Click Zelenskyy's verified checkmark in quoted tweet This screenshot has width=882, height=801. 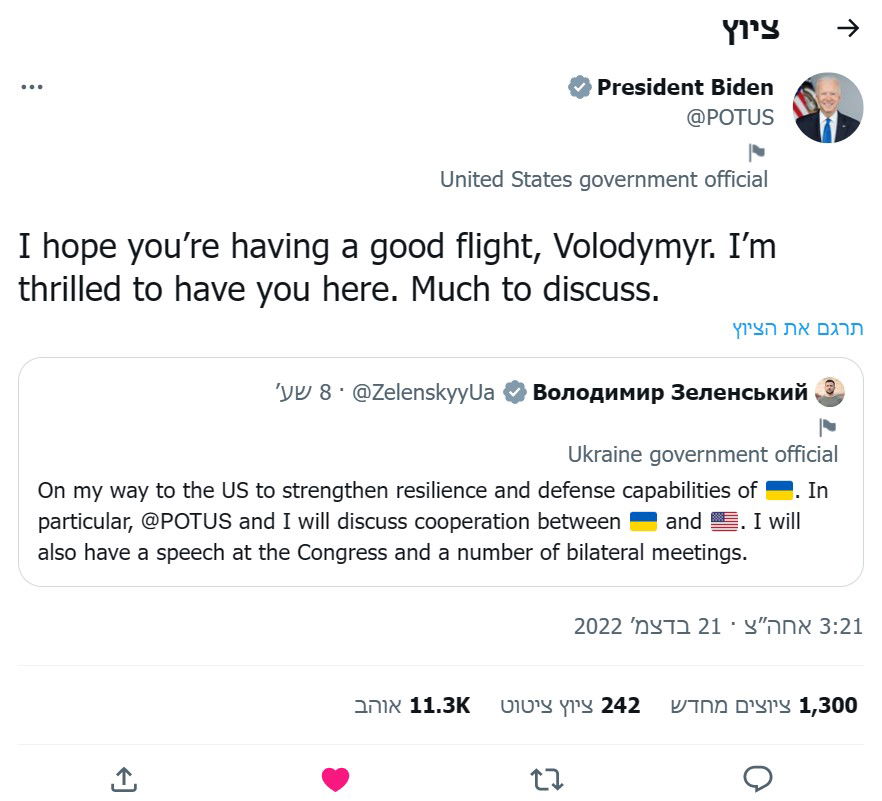point(517,392)
